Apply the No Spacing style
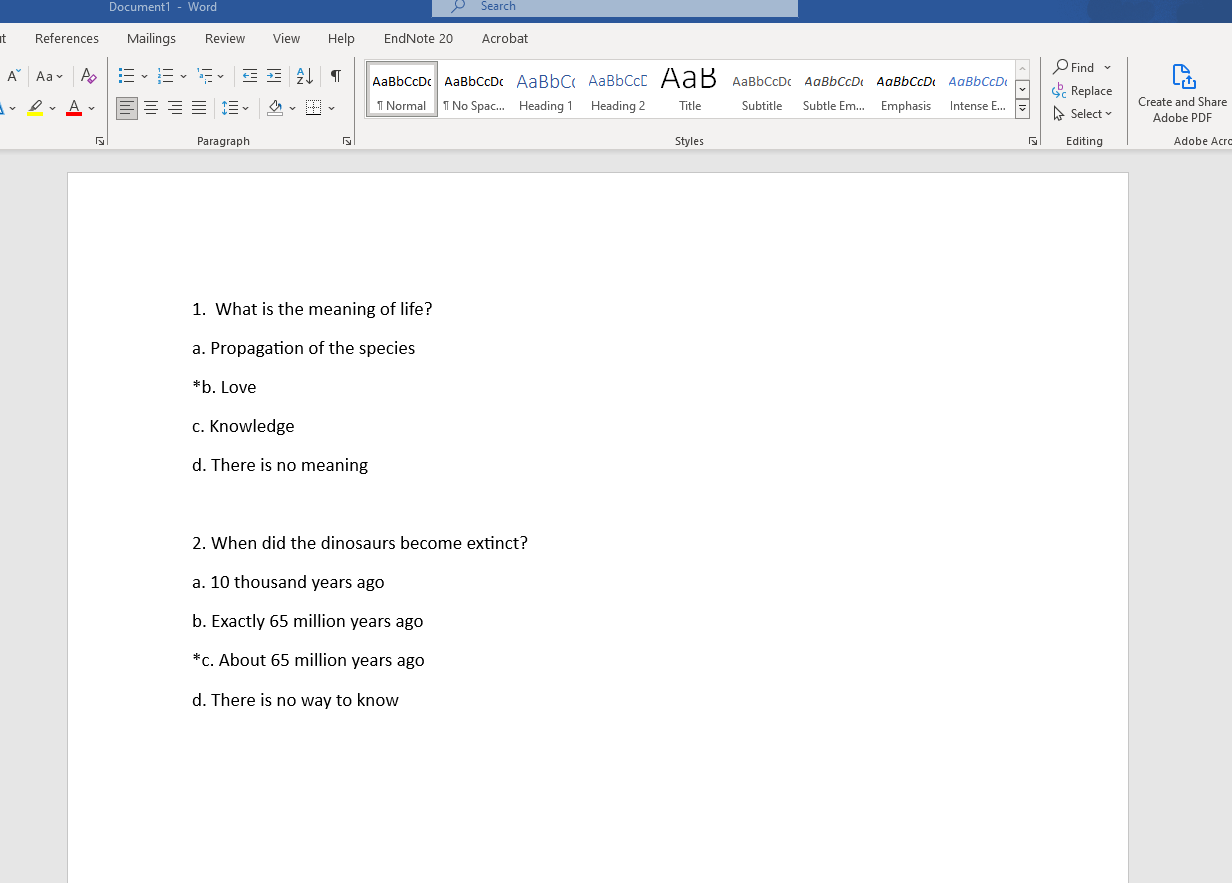This screenshot has height=883, width=1232. click(474, 89)
